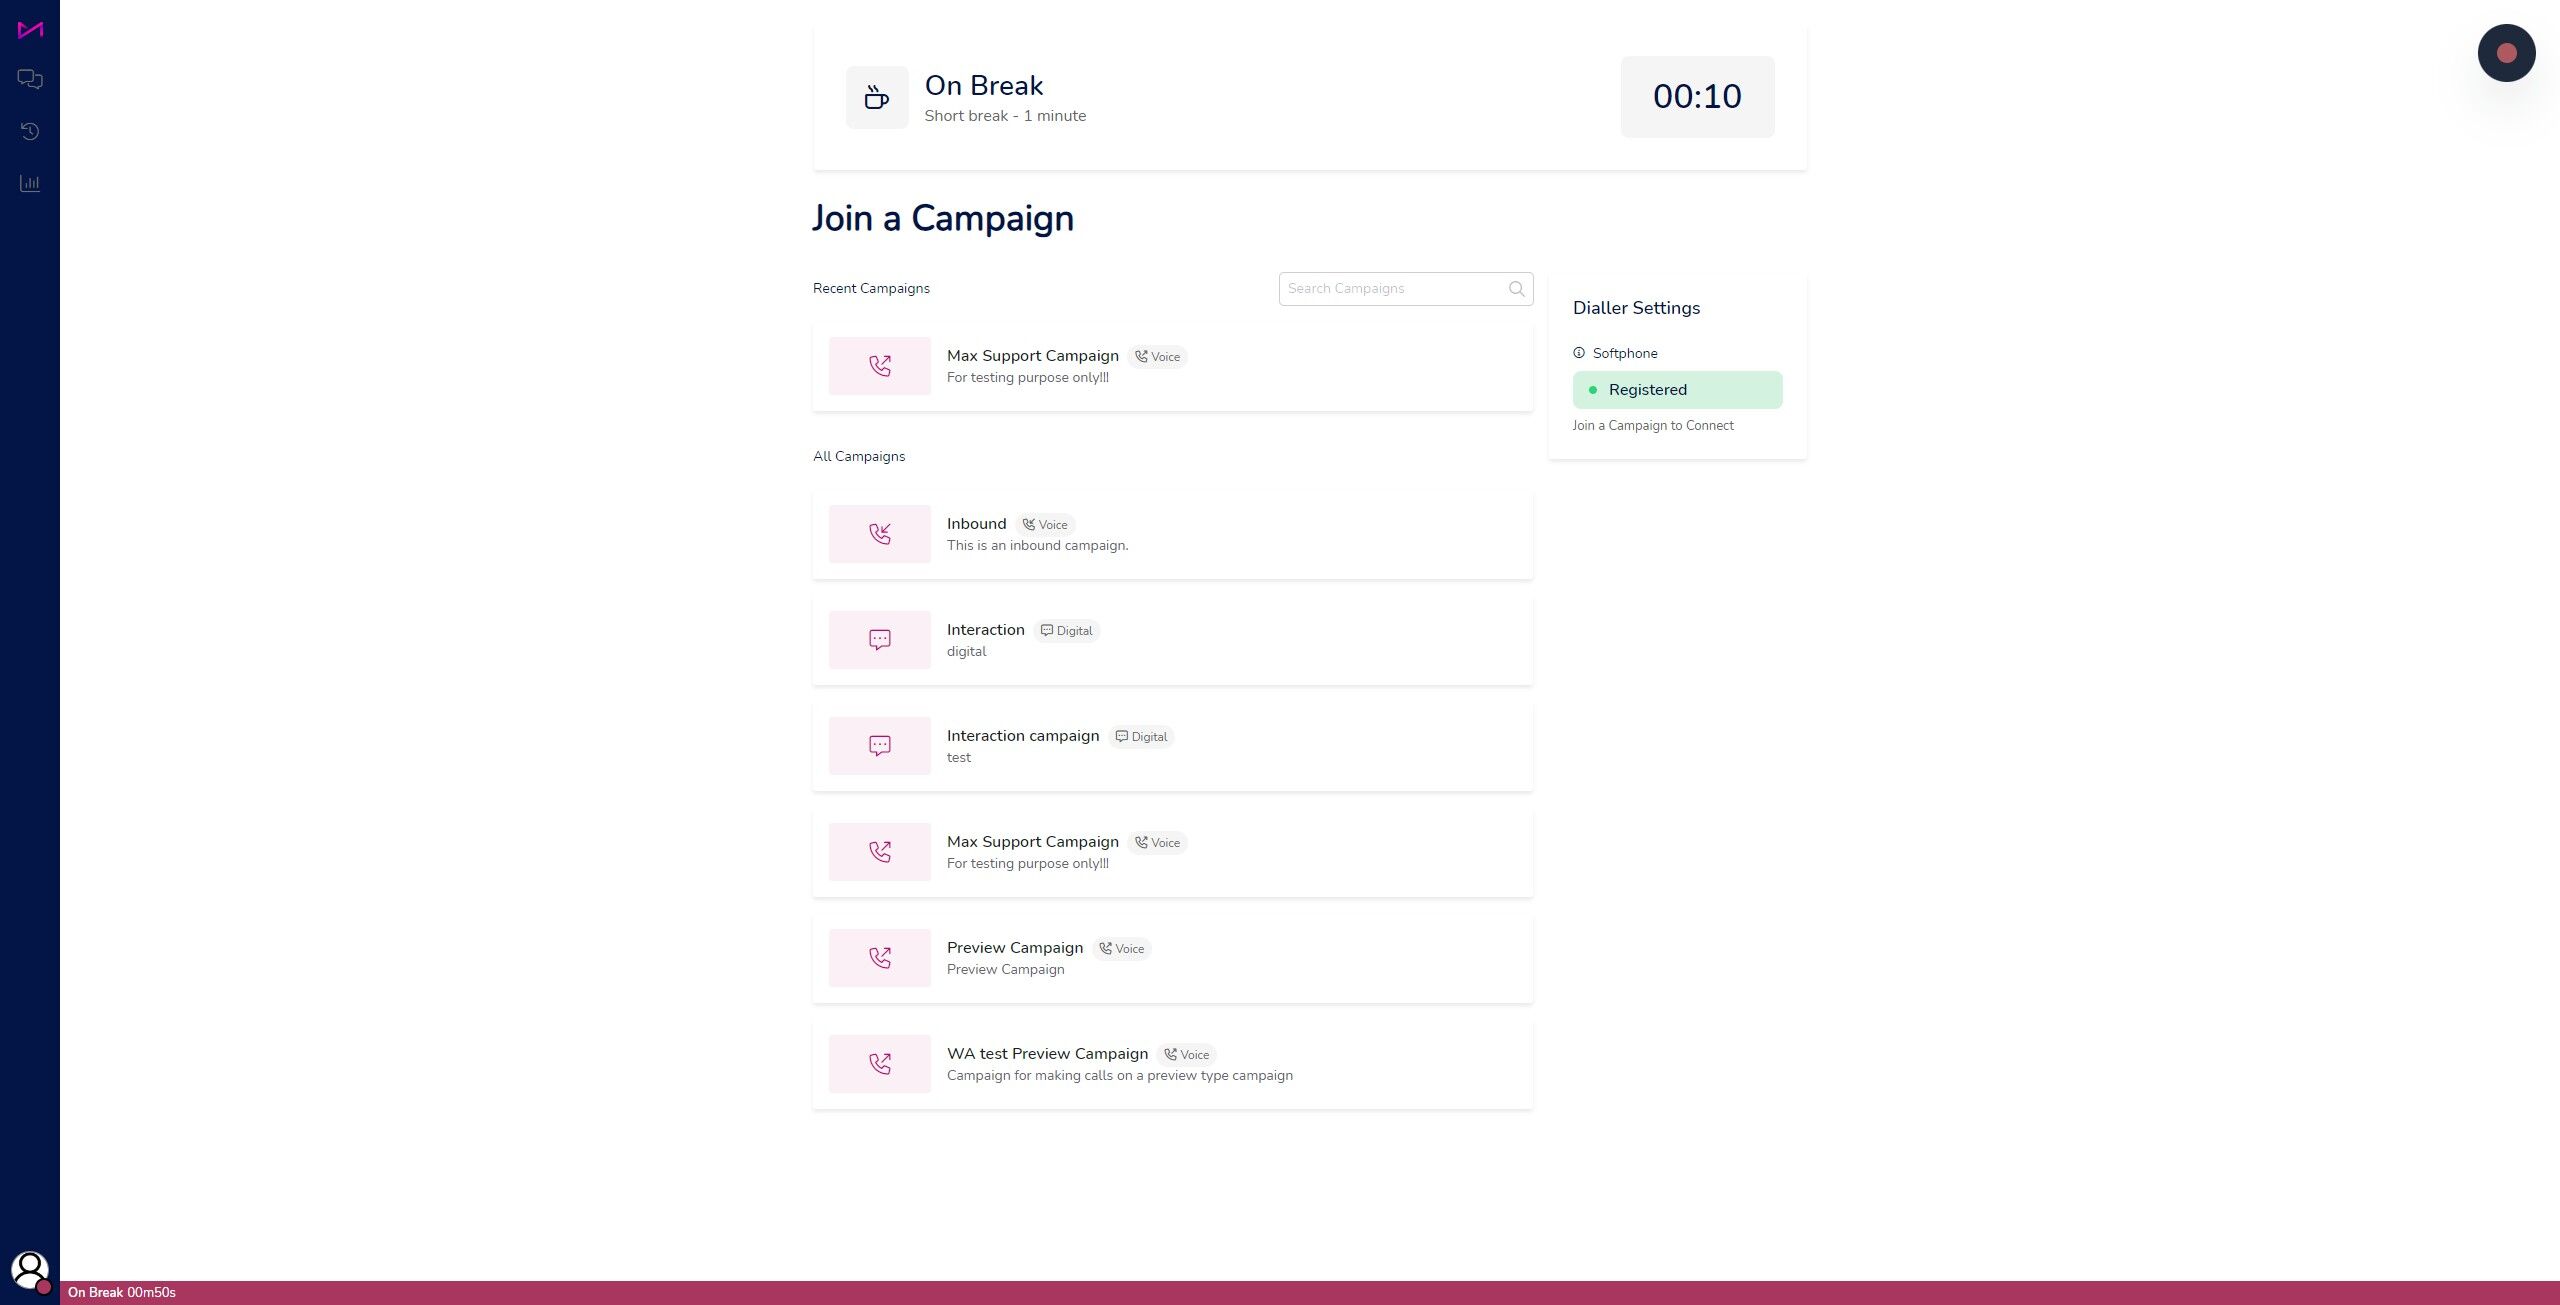Viewport: 2560px width, 1305px height.
Task: Click the 00:10 break timer
Action: point(1697,97)
